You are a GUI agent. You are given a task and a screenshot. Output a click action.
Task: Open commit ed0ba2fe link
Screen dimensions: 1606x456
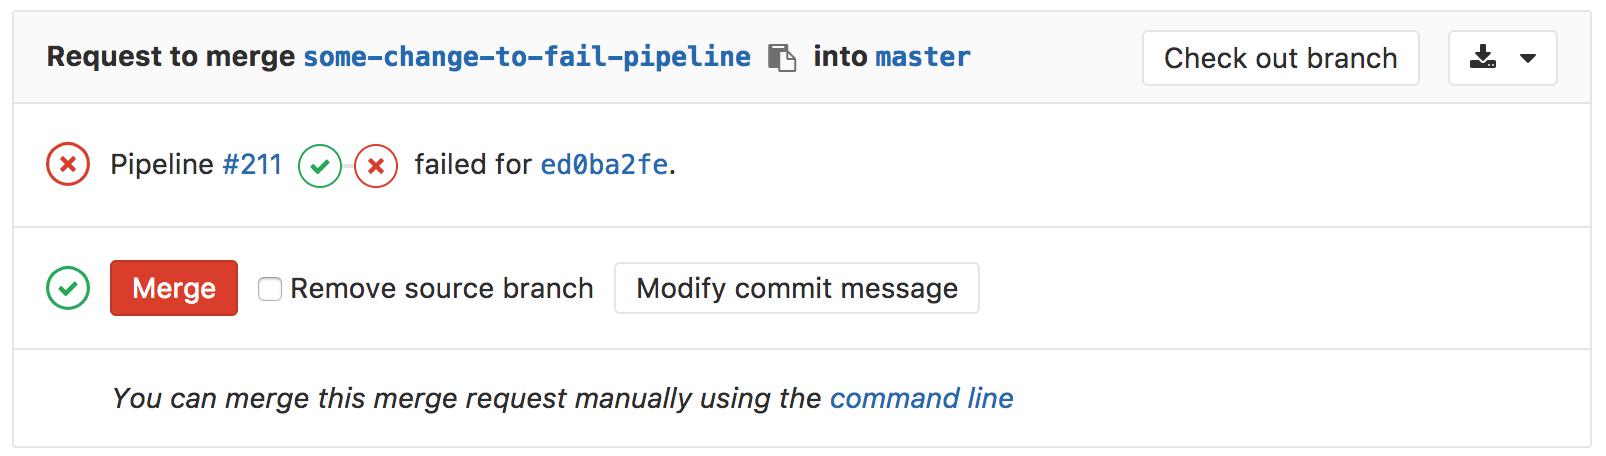604,164
